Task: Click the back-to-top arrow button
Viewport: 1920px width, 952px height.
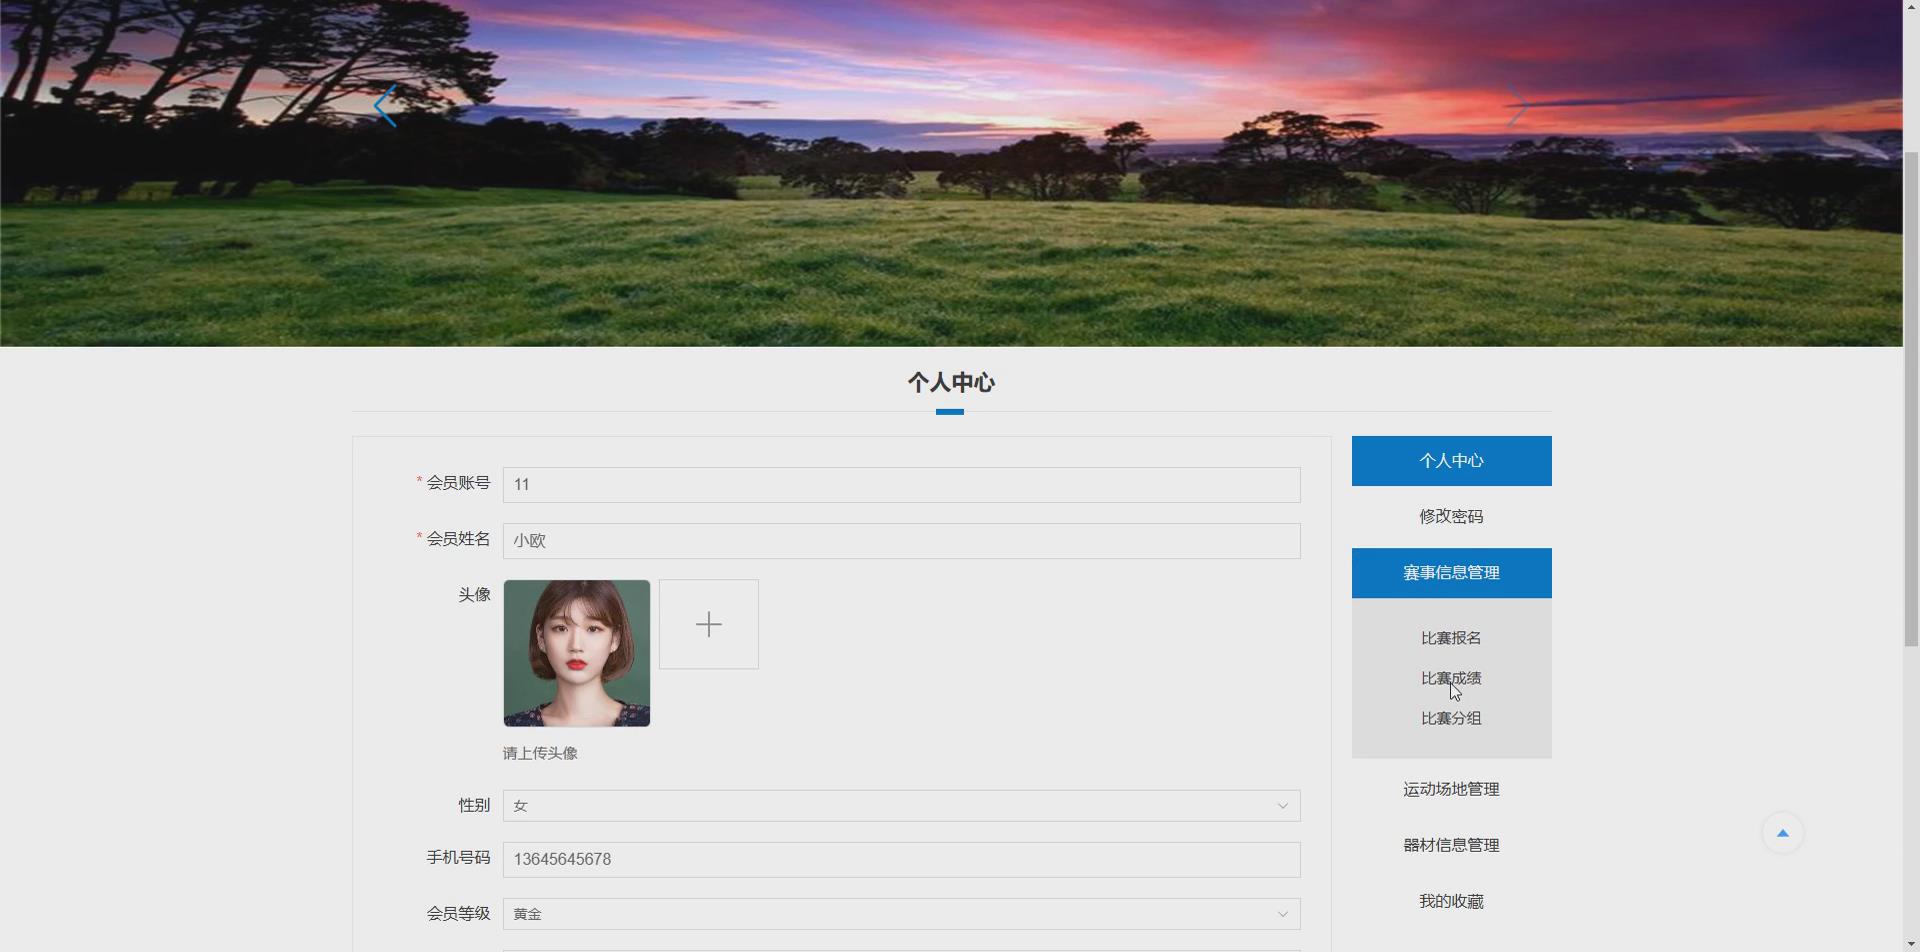Action: coord(1783,831)
